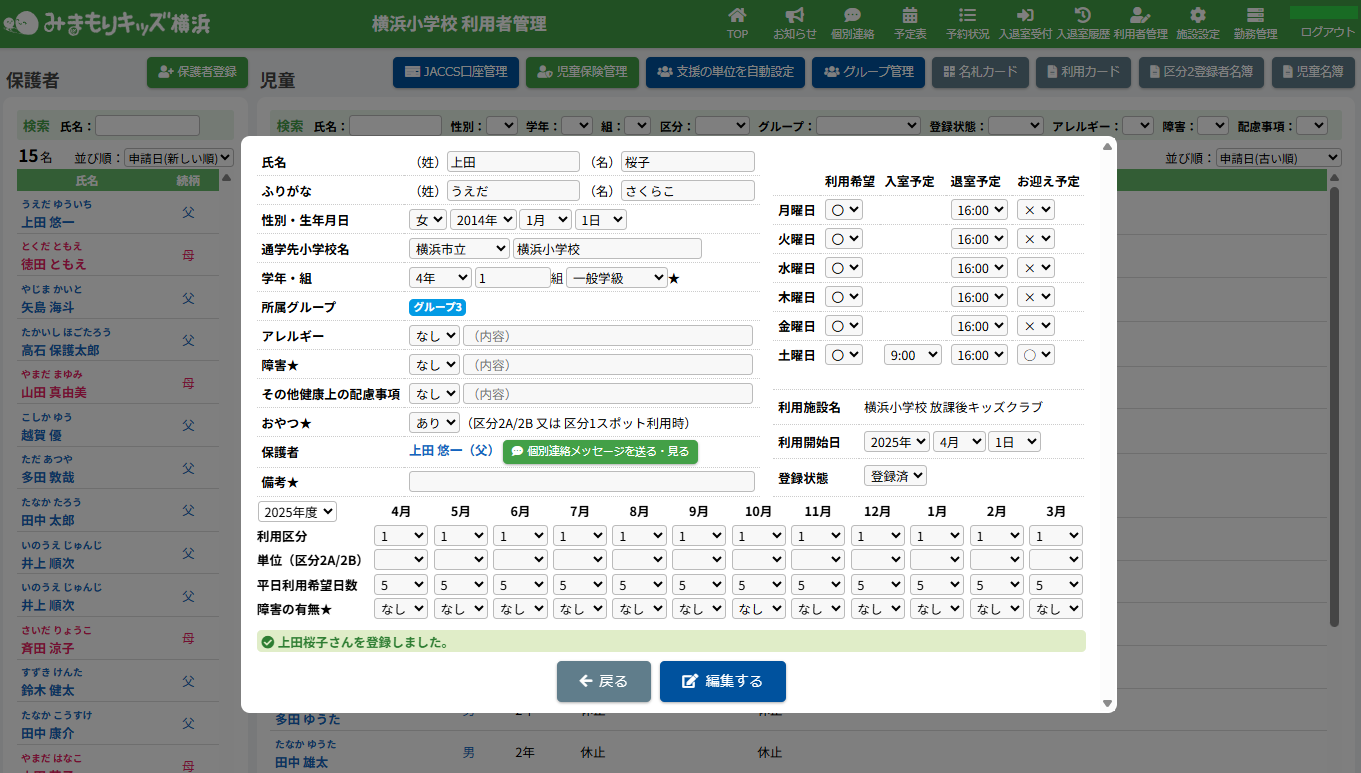The height and width of the screenshot is (773, 1361).
Task: Change 月曜日 退室予定 time dropdown
Action: (978, 210)
